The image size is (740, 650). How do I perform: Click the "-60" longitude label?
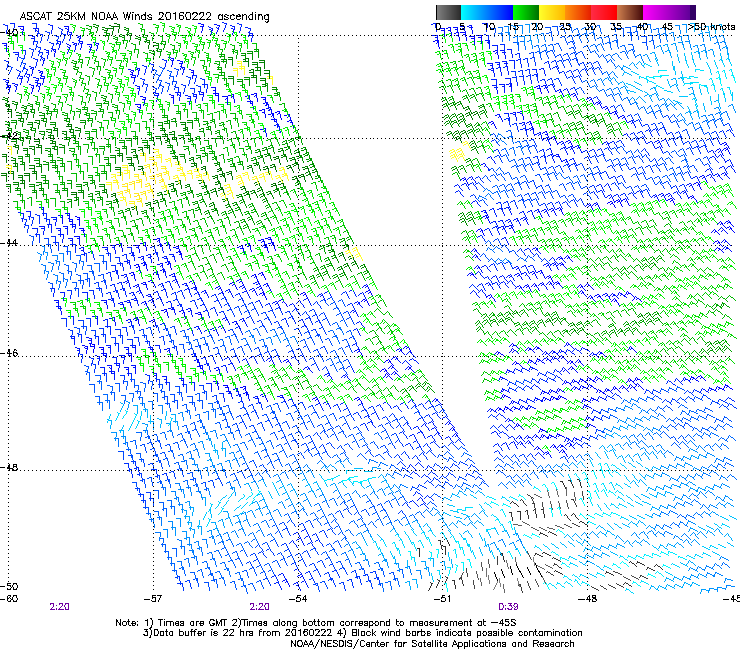(x=9, y=599)
